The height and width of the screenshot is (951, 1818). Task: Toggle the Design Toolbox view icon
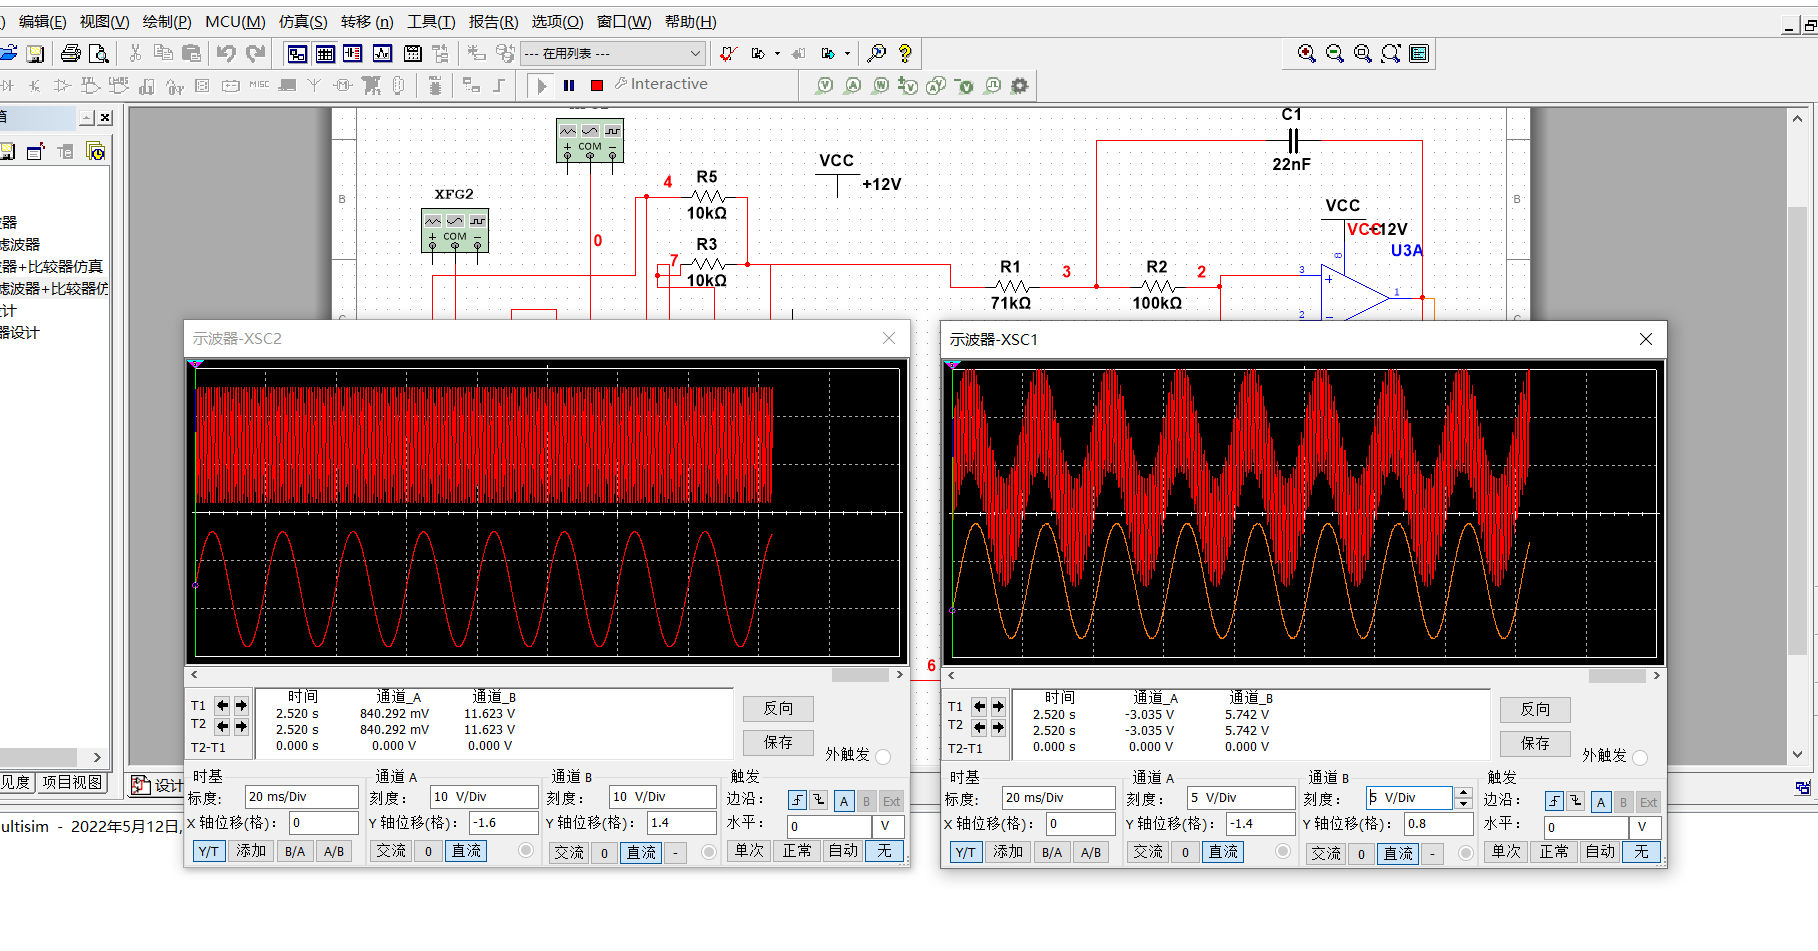coord(297,53)
